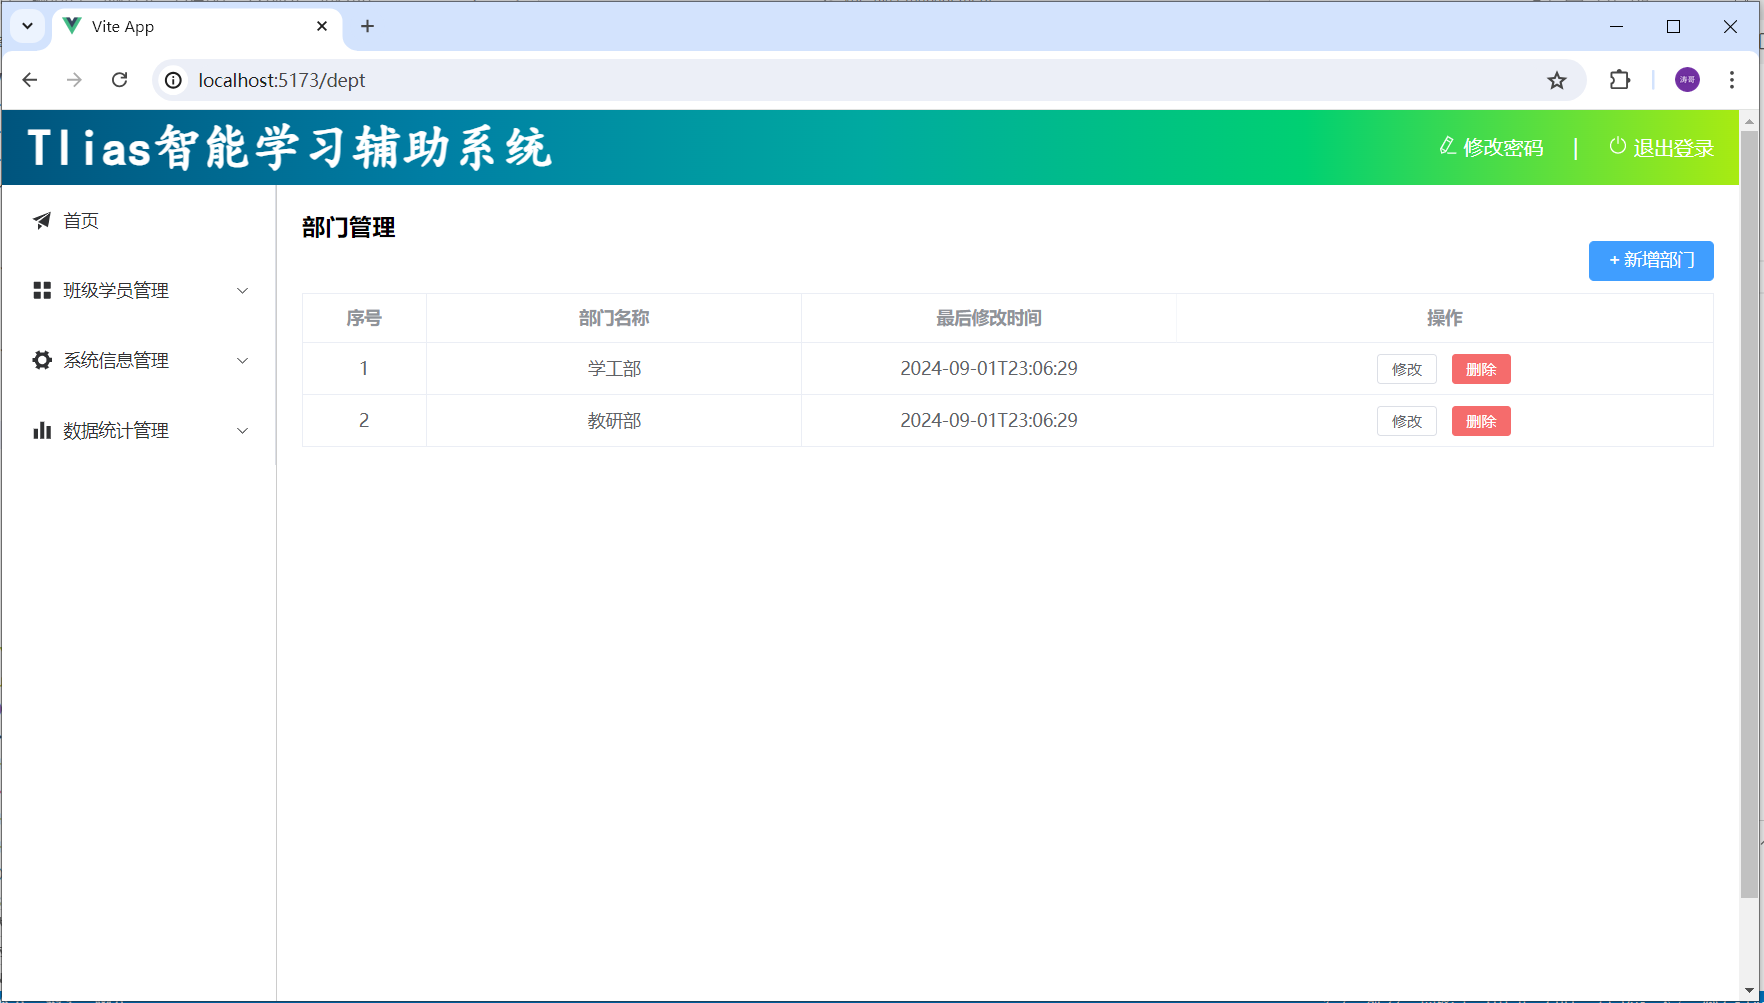Reload the page using the refresh icon

[x=120, y=80]
